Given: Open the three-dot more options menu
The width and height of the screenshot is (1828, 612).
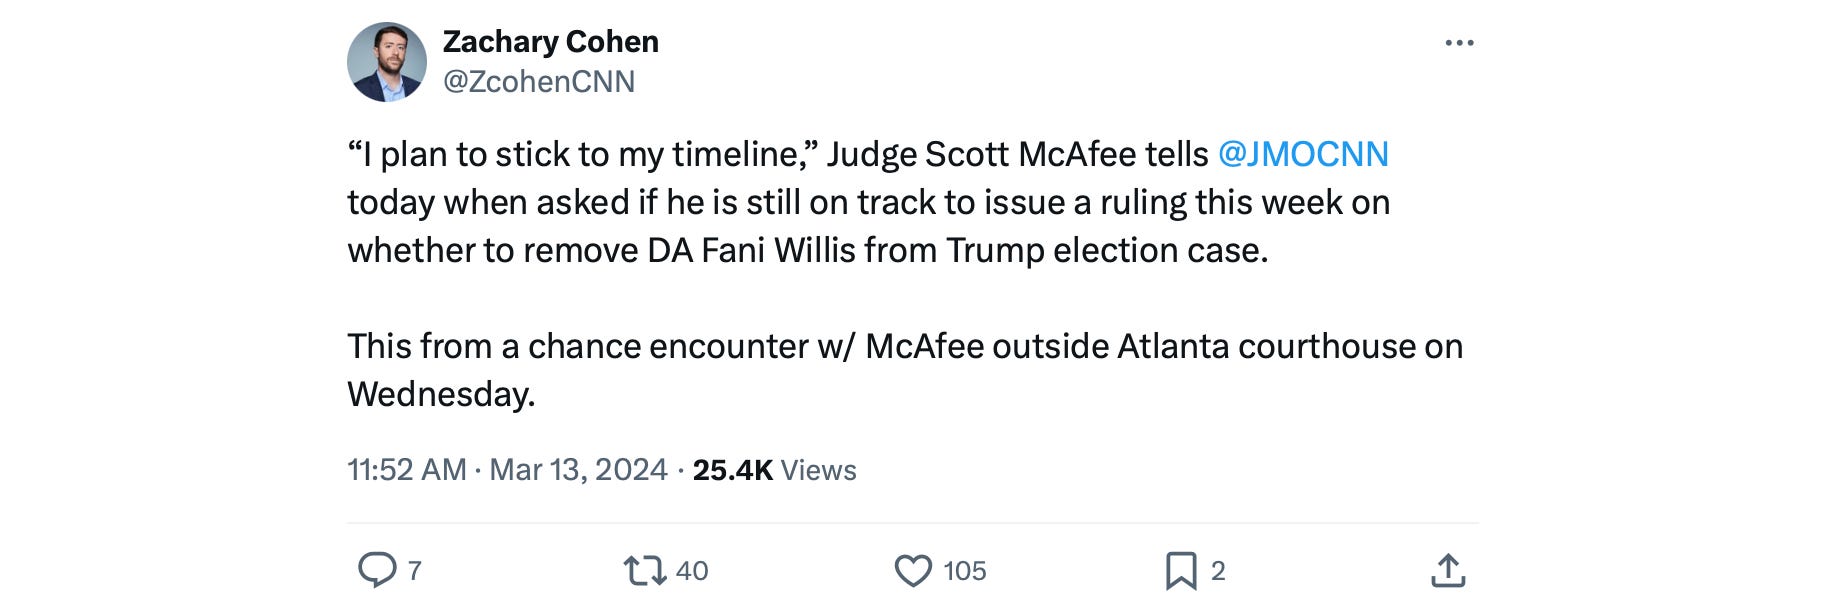Looking at the screenshot, I should tap(1459, 43).
